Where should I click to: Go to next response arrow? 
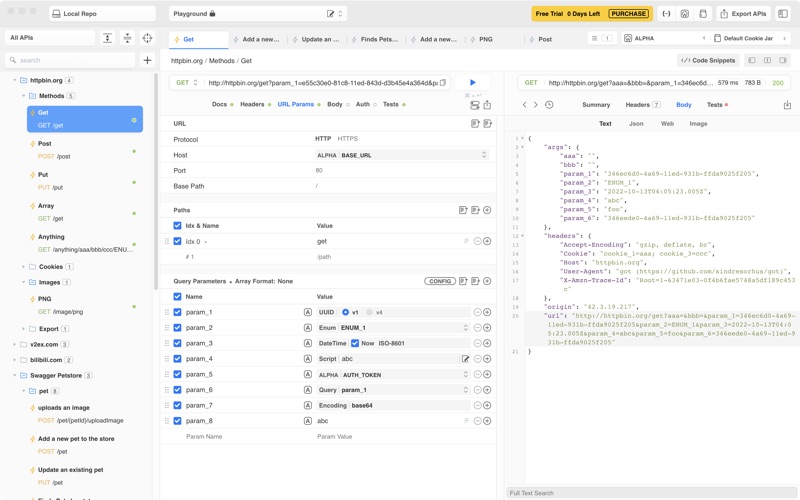[x=535, y=105]
